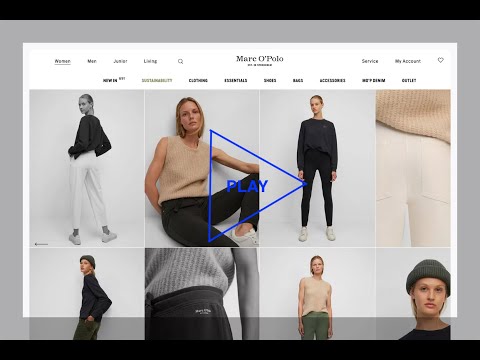Click the Marc O'Polo logo
The width and height of the screenshot is (480, 360).
tap(260, 60)
